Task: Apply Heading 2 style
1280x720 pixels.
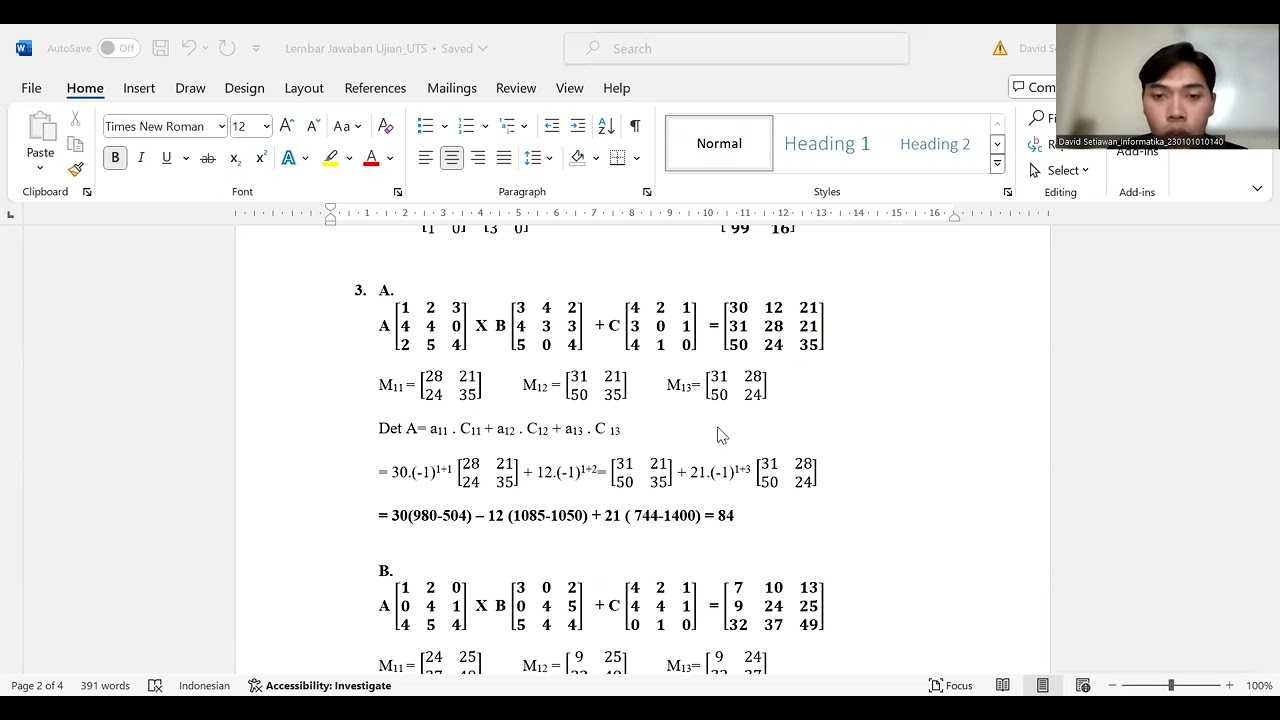Action: coord(935,143)
